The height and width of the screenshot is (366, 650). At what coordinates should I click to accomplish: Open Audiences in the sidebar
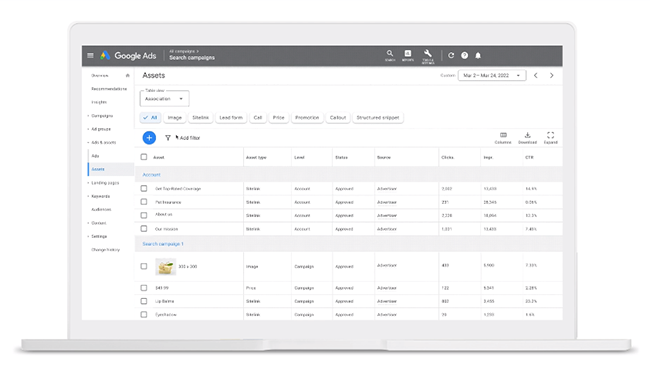click(x=101, y=209)
